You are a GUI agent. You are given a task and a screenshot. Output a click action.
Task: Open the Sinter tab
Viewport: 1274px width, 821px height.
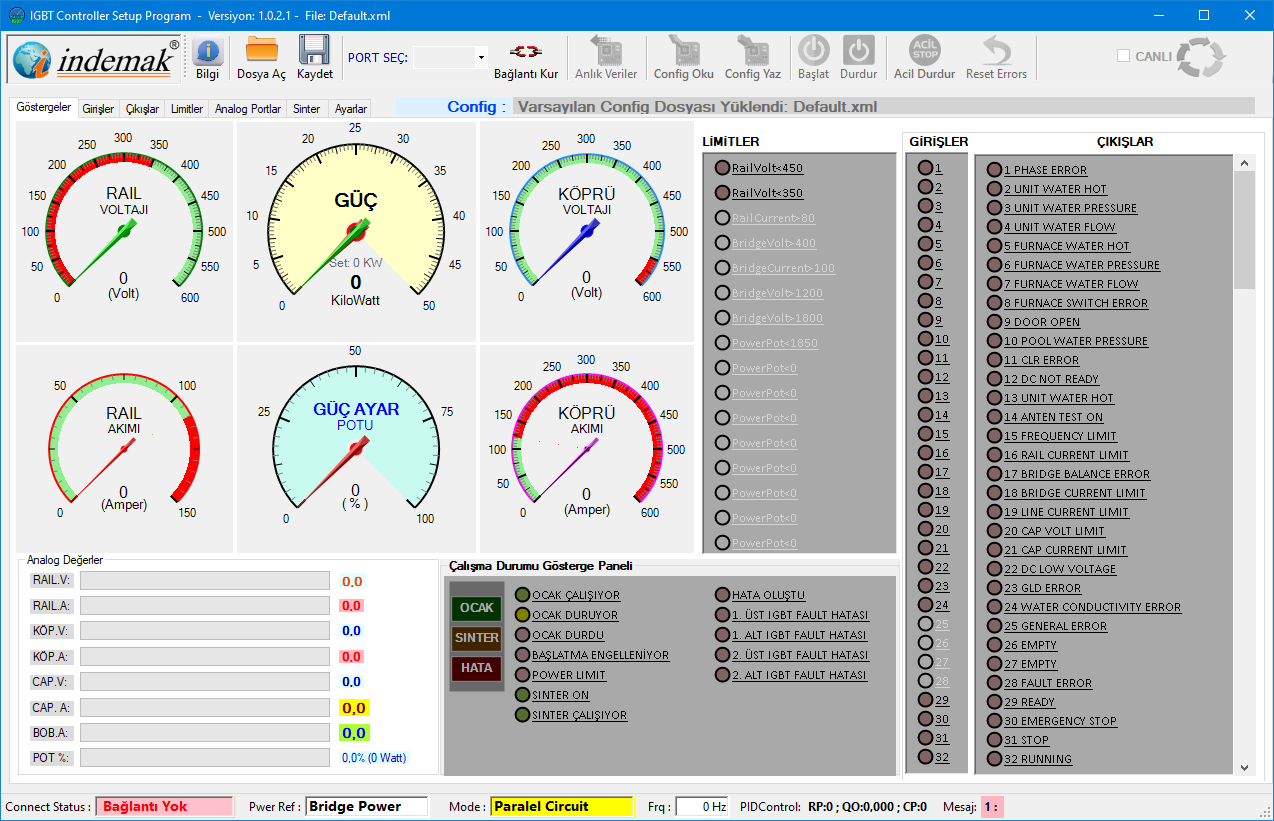307,109
